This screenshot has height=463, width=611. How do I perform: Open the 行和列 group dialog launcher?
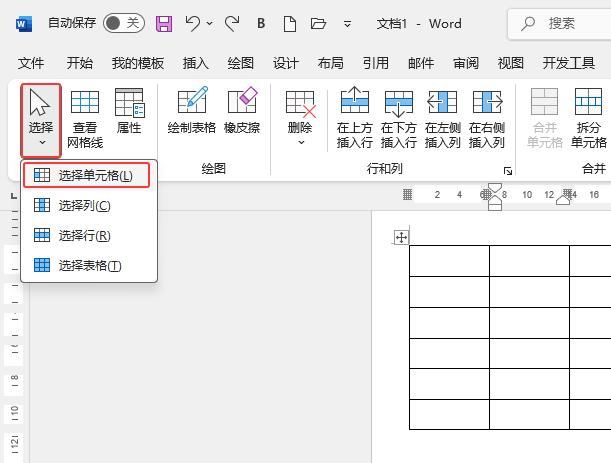(x=508, y=171)
